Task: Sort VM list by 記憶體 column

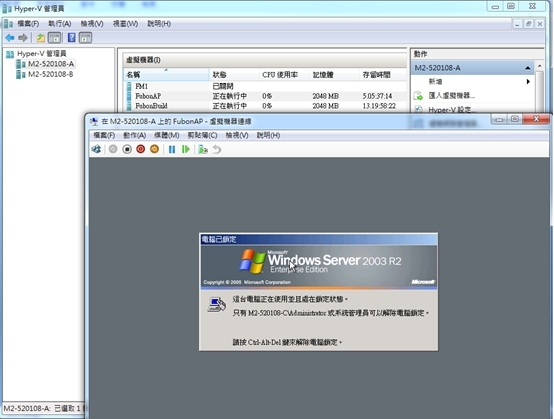Action: coord(334,75)
